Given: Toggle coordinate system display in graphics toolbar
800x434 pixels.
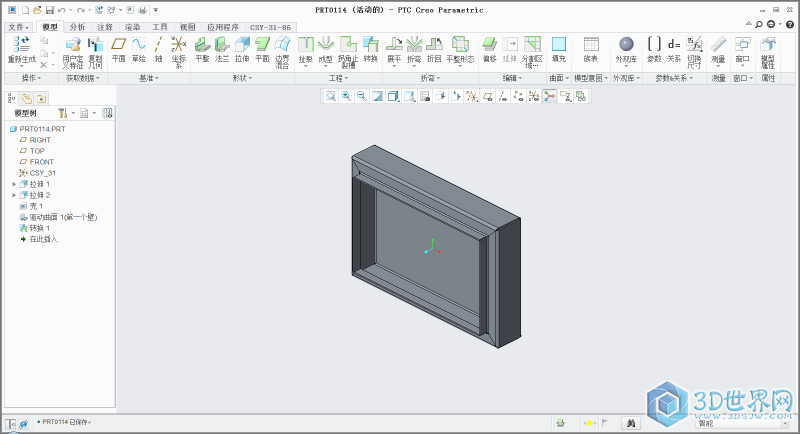Looking at the screenshot, I should coord(534,96).
